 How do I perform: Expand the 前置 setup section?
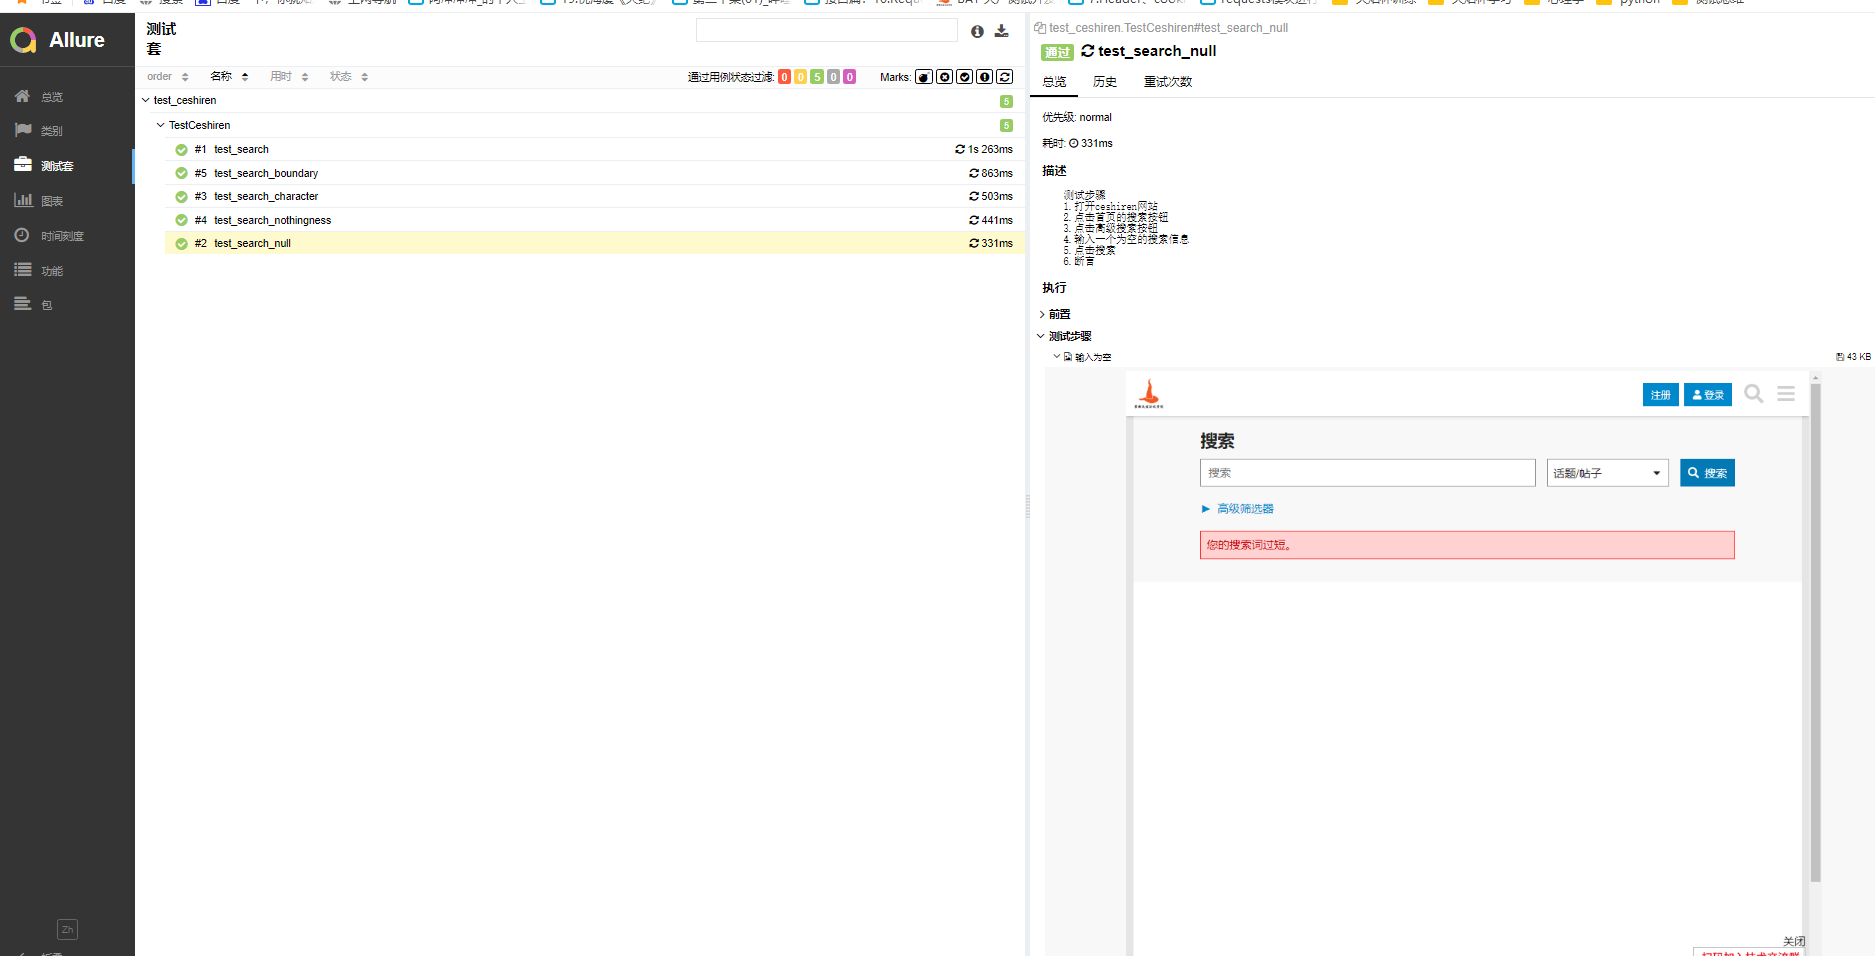coord(1055,314)
